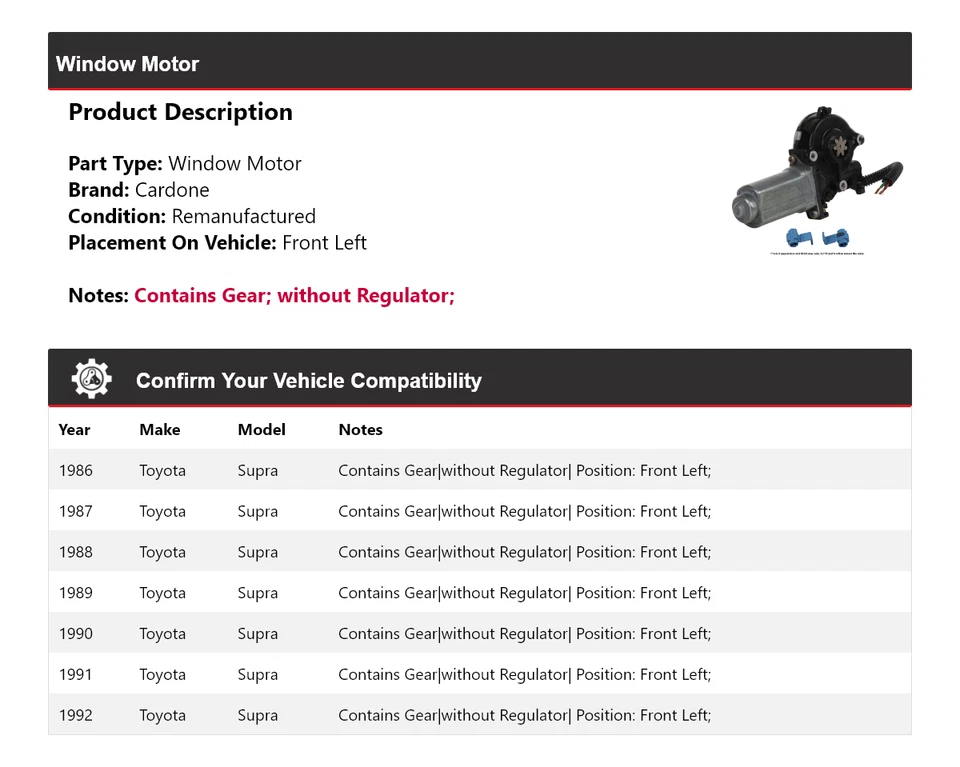Viewport: 960px width, 767px height.
Task: Switch to the Product Description section
Action: 180,112
